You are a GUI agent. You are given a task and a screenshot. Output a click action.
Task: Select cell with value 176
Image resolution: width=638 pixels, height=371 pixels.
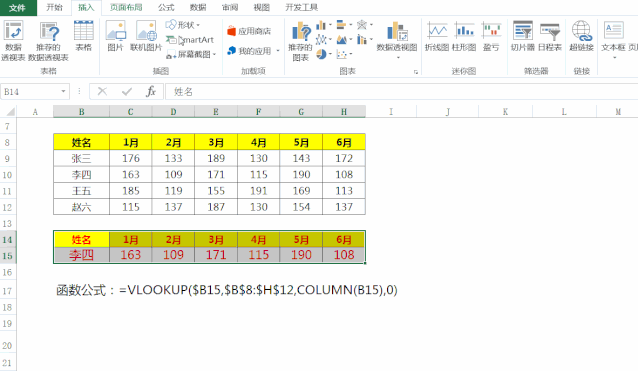point(131,158)
